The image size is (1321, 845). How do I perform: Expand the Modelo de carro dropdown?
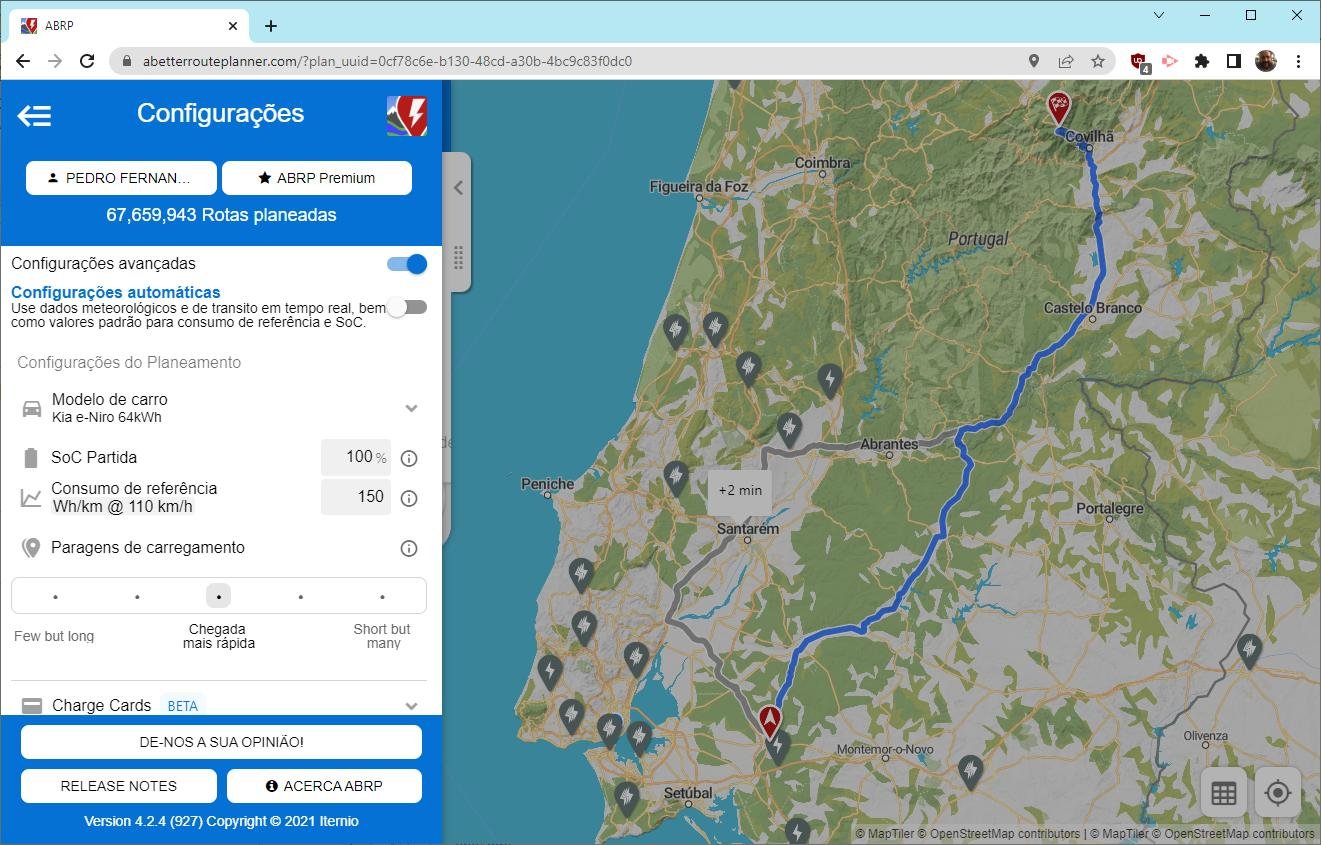[410, 408]
